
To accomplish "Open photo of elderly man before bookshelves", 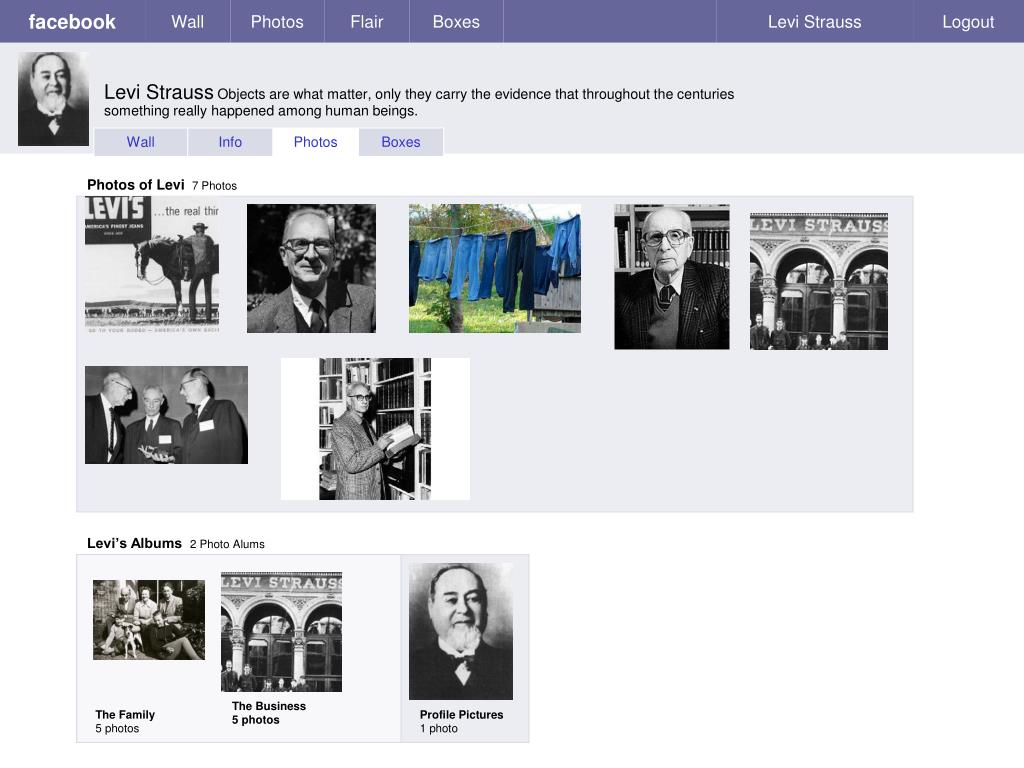I will pos(671,277).
